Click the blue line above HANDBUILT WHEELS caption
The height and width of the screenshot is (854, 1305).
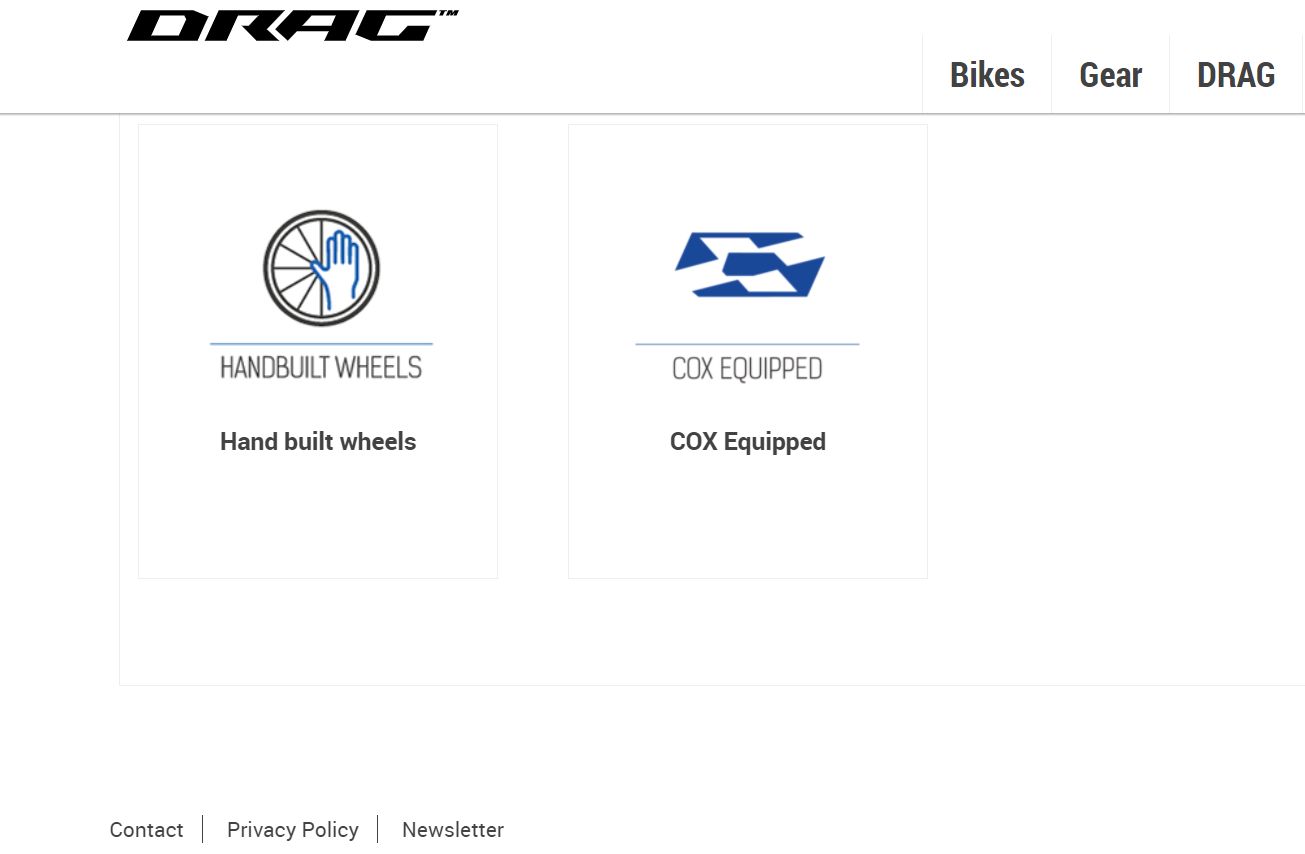coord(321,344)
